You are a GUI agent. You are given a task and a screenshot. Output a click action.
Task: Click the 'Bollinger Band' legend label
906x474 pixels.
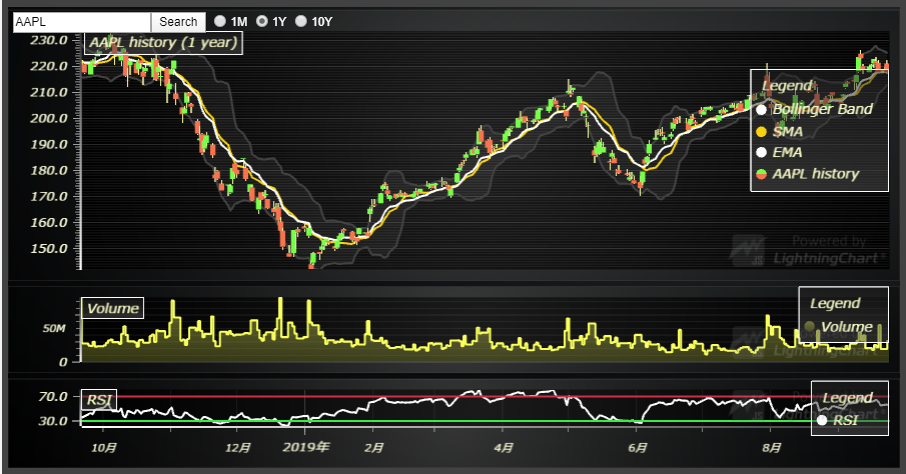point(822,109)
